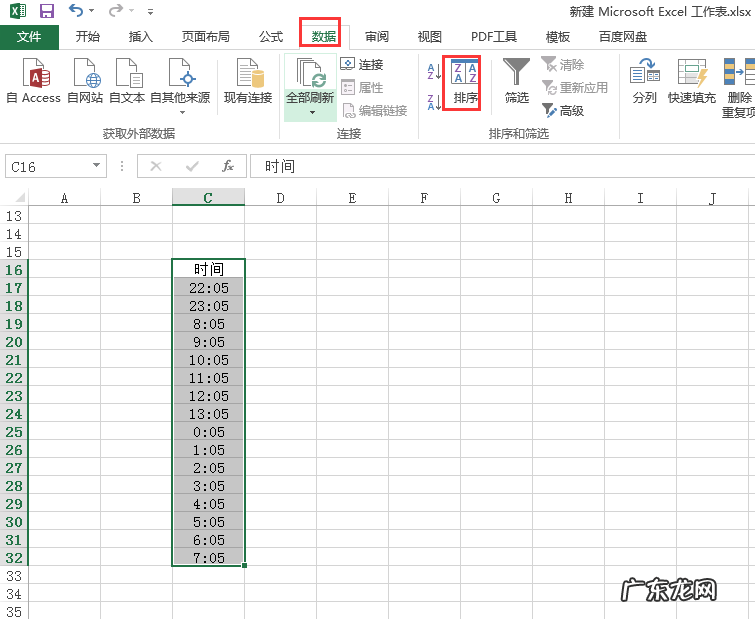Screen dimensions: 755x619
Task: Click the formula bar containing 时间
Action: click(502, 167)
